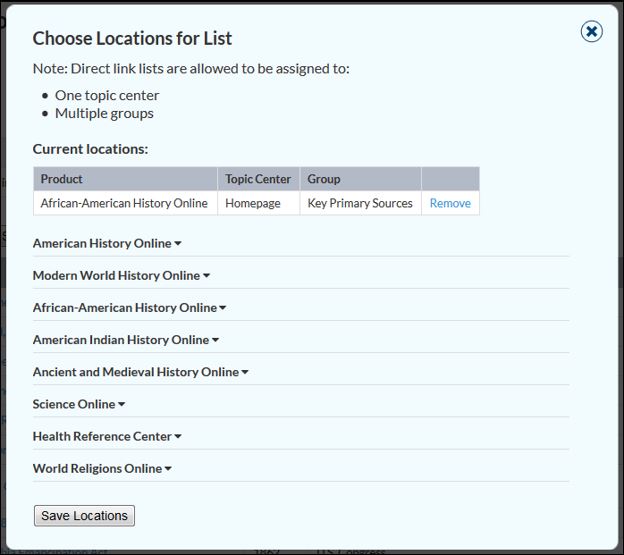Click the Product column header
624x555 pixels.
click(125, 179)
